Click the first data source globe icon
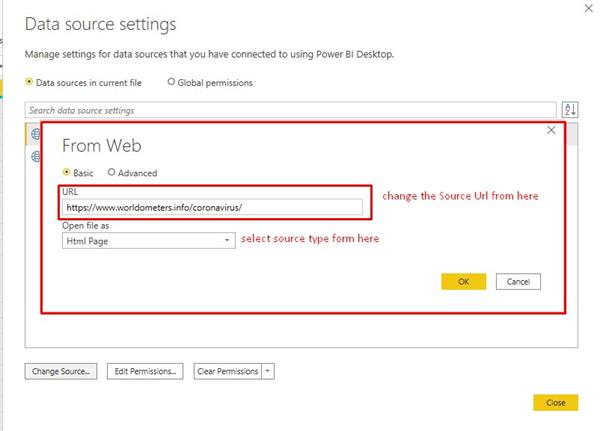 point(33,134)
